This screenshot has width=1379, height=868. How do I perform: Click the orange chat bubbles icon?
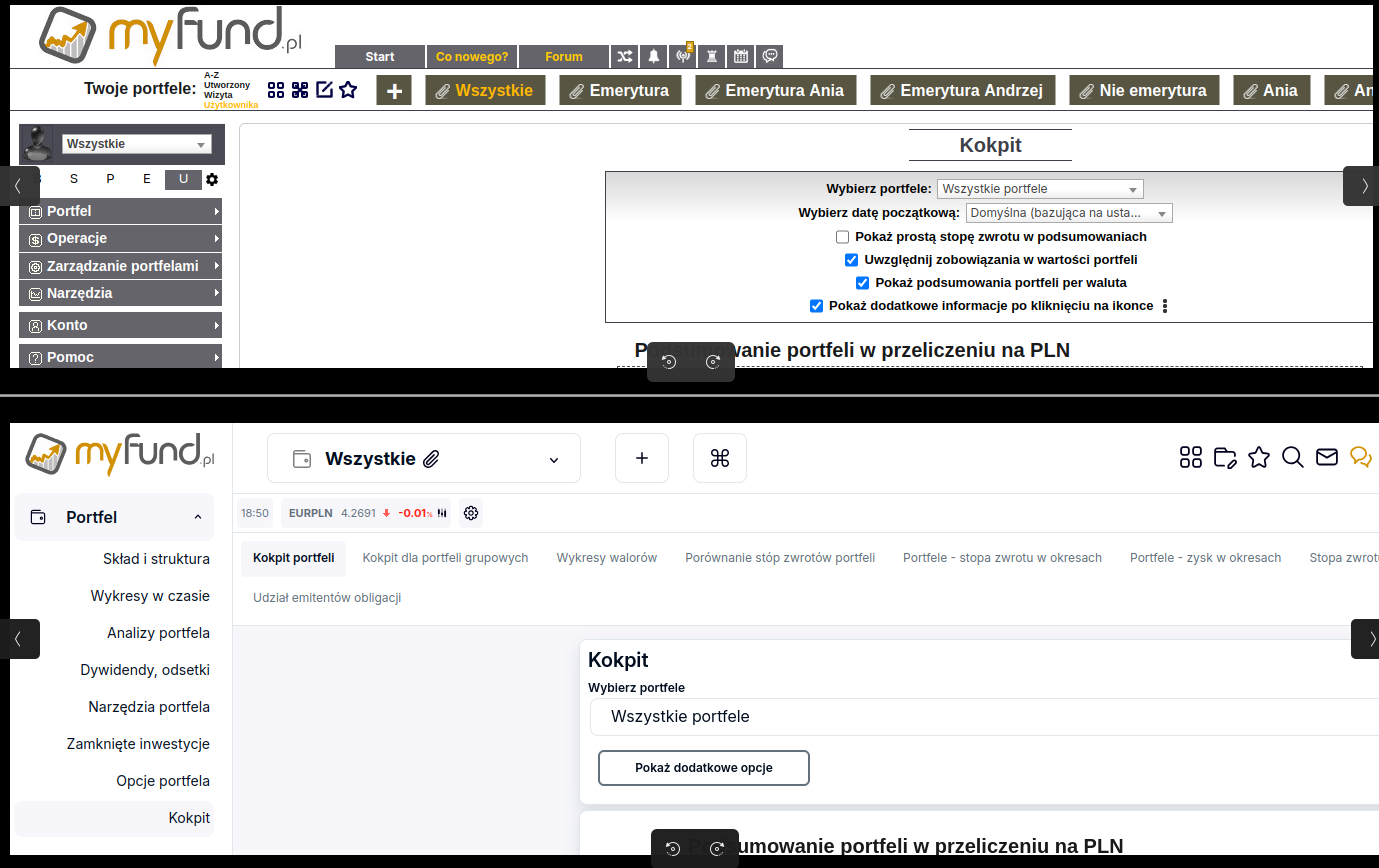click(x=1360, y=458)
